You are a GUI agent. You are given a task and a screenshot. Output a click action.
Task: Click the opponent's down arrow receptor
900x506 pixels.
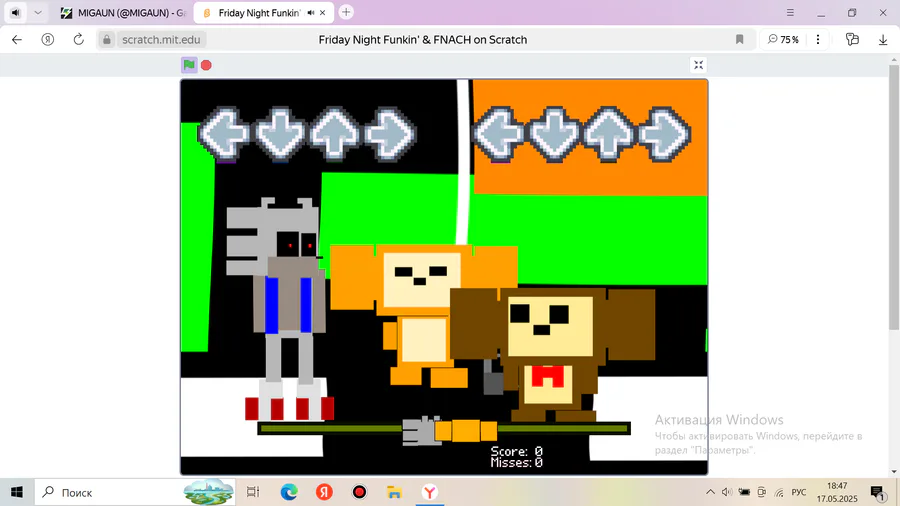pos(280,134)
